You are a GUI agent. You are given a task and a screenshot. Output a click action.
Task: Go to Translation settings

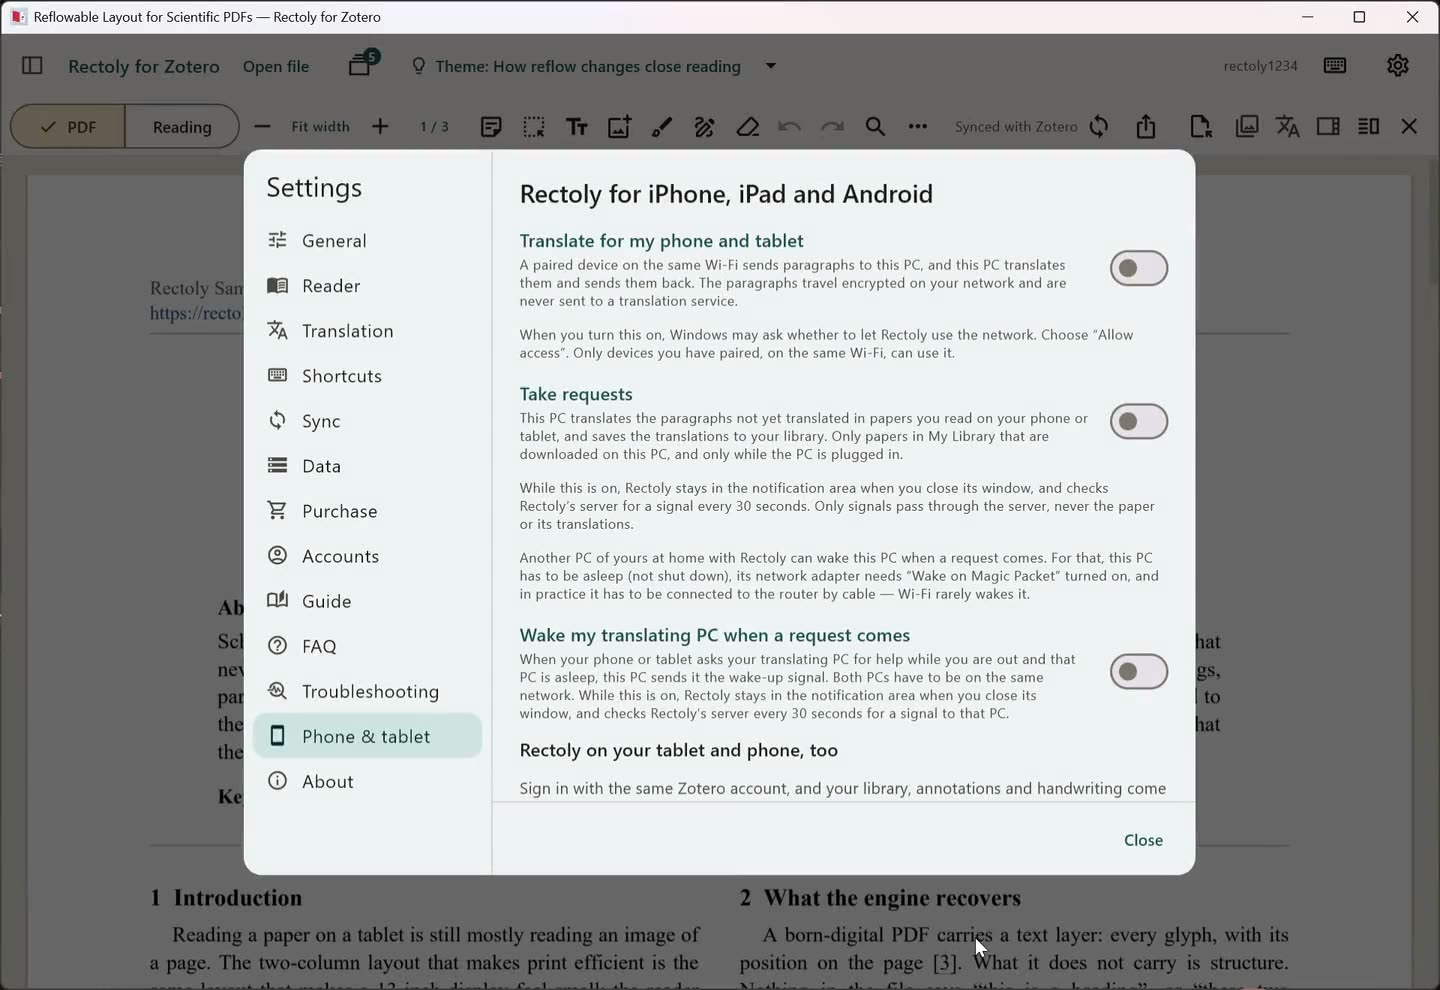pos(367,331)
